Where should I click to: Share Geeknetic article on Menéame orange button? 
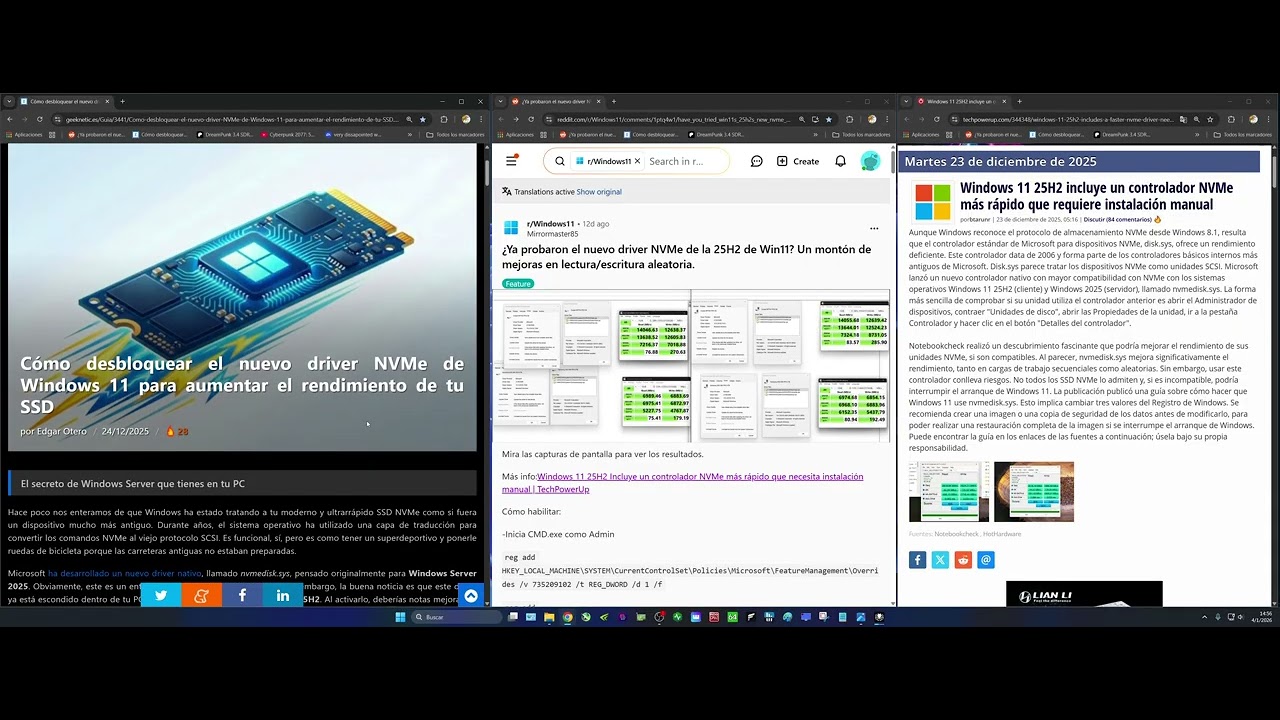pos(201,595)
